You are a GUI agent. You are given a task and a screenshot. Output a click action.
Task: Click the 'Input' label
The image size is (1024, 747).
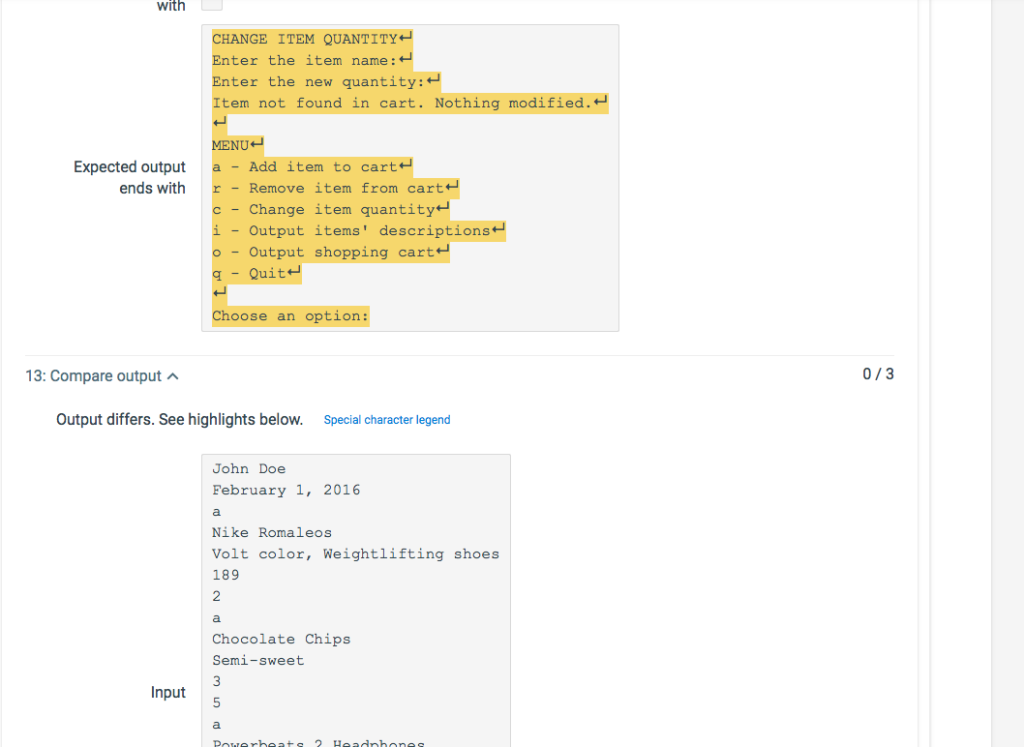coord(168,692)
